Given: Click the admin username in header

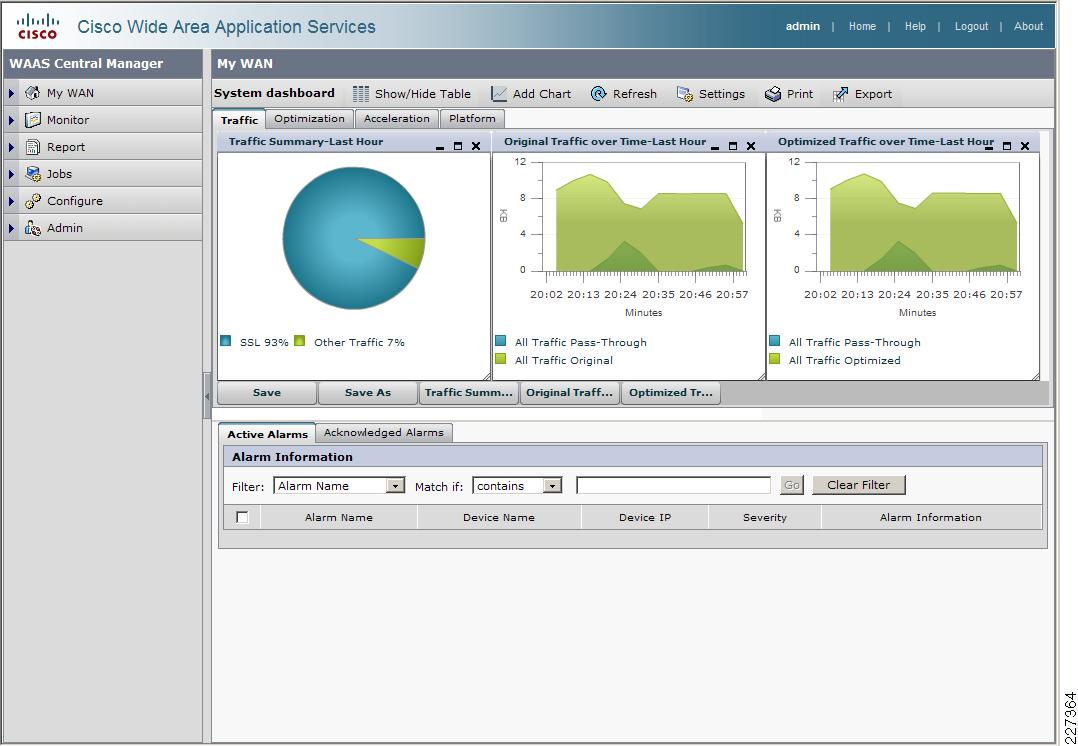Looking at the screenshot, I should coord(803,26).
